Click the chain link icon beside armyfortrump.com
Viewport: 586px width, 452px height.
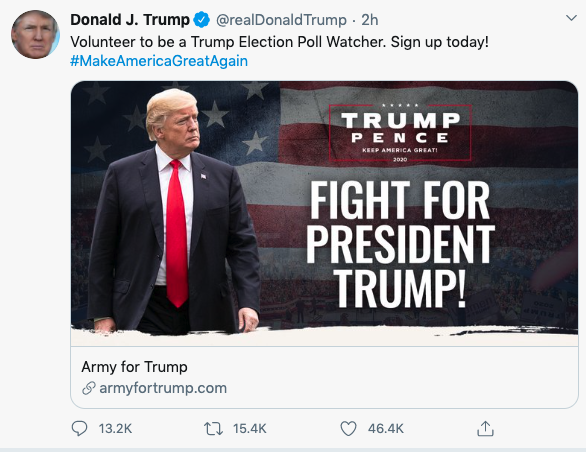[89, 388]
